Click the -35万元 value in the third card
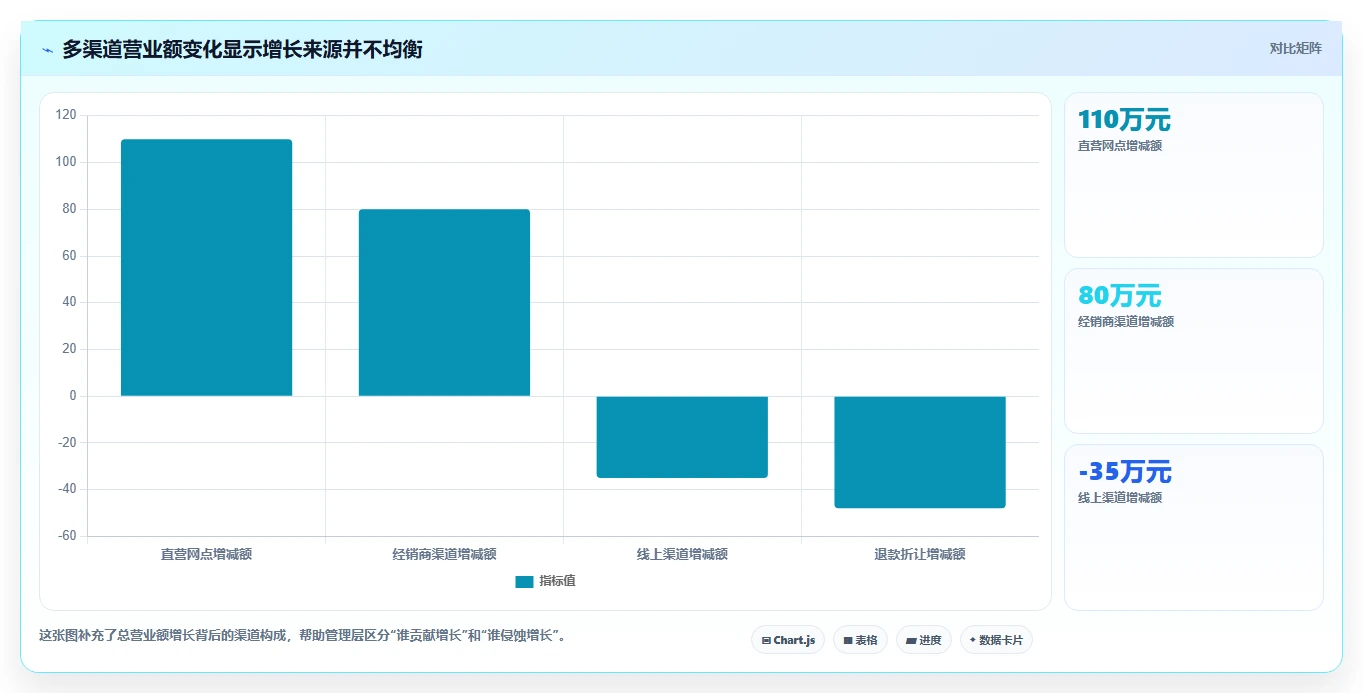1363x693 pixels. pos(1124,472)
